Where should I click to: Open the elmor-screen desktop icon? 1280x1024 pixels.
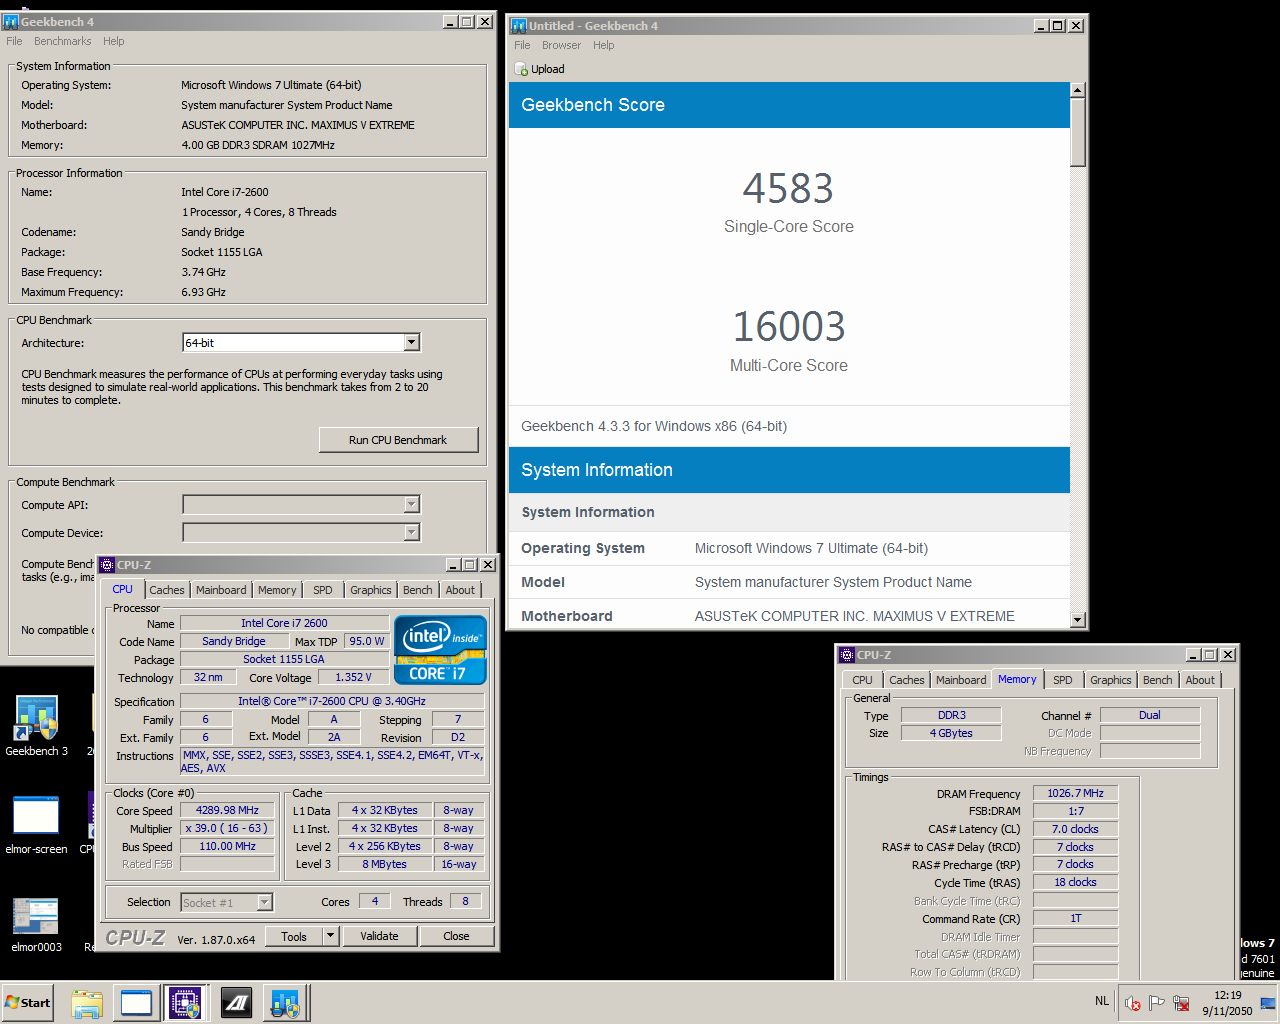click(x=36, y=824)
